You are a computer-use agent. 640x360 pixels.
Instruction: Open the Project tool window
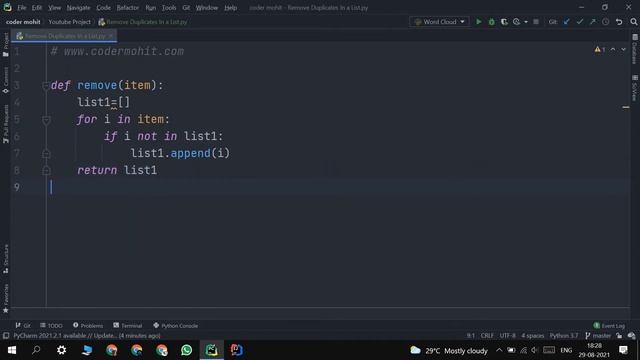[5, 44]
